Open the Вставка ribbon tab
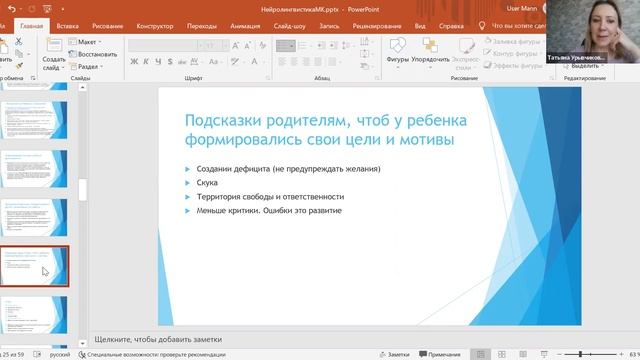This screenshot has width=640, height=360. click(67, 26)
